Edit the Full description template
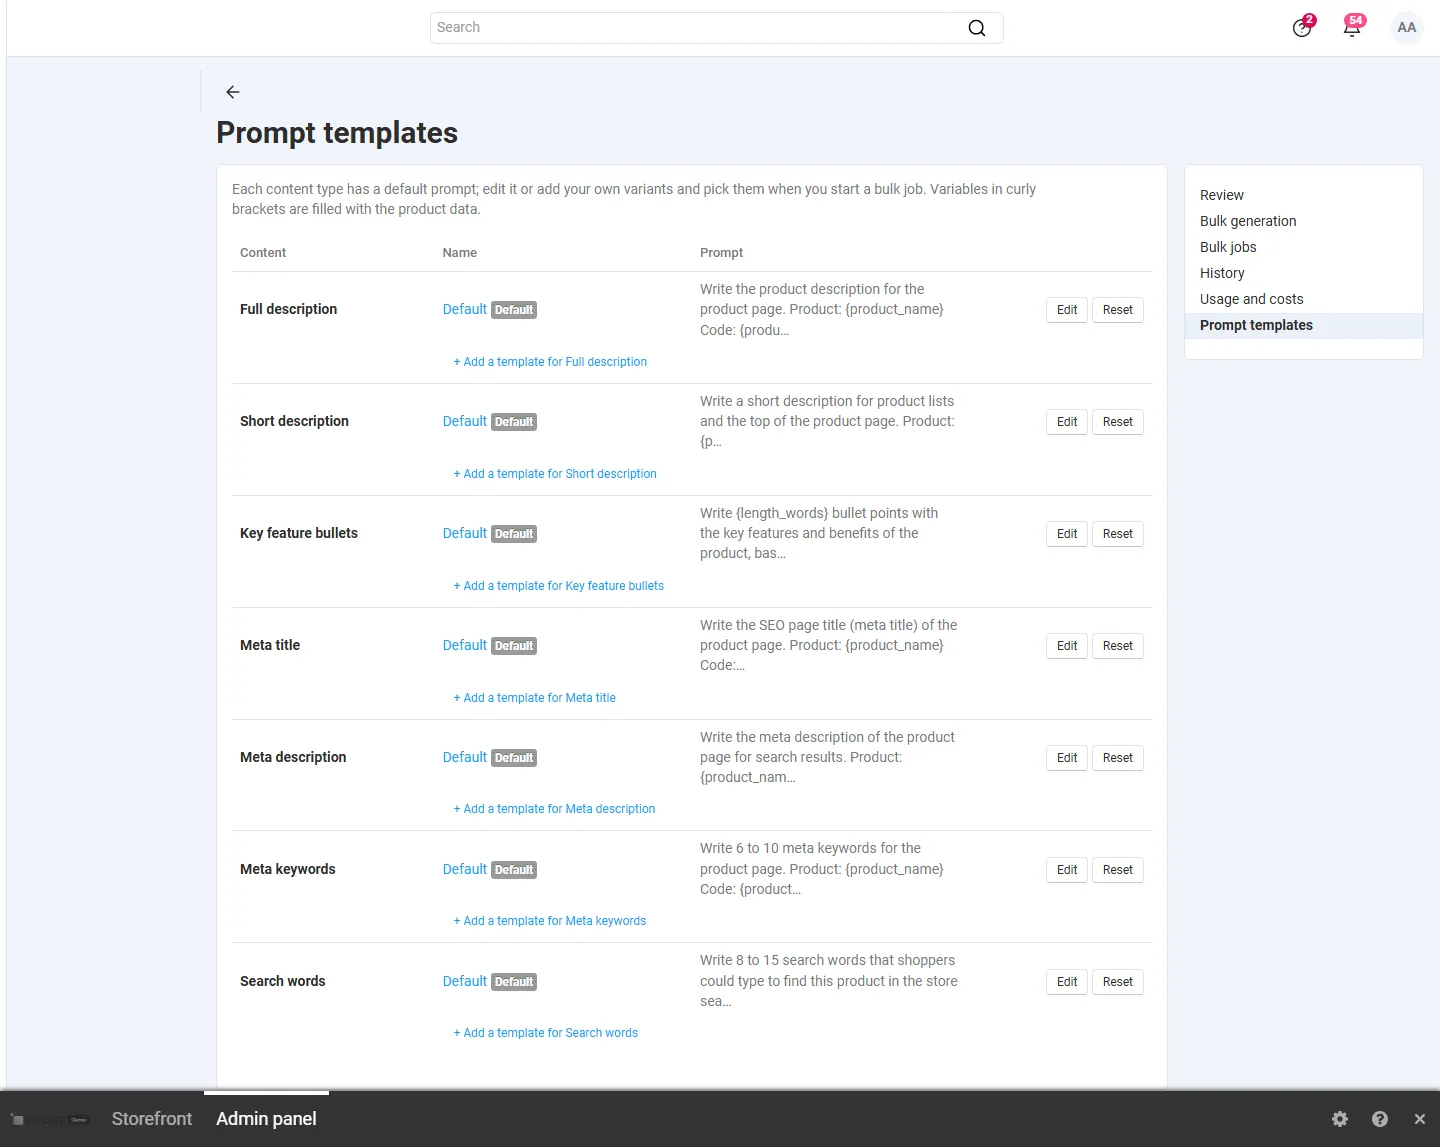Viewport: 1440px width, 1147px height. pyautogui.click(x=1067, y=310)
